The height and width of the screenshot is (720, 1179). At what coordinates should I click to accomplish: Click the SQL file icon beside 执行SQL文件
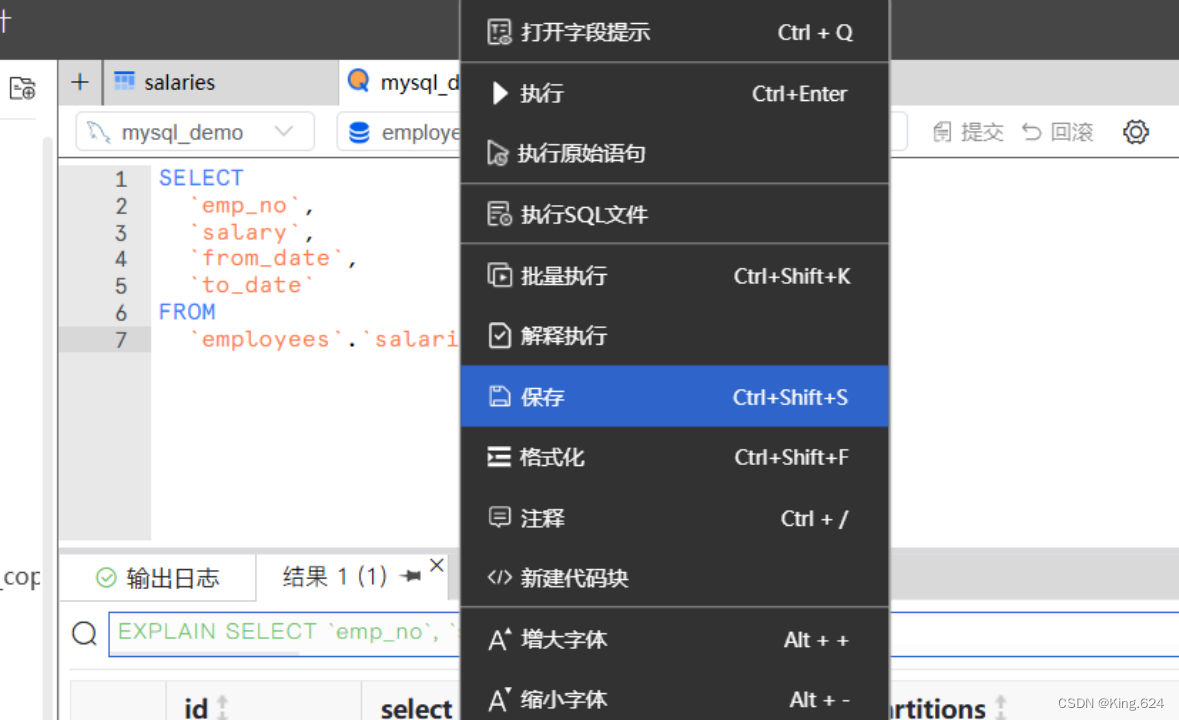point(499,214)
